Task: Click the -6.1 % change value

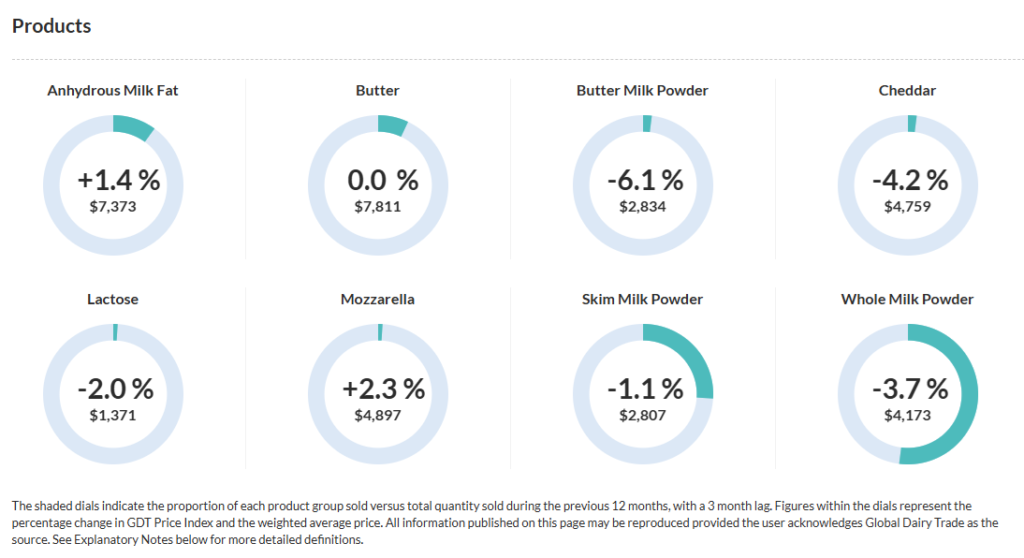Action: click(x=645, y=180)
